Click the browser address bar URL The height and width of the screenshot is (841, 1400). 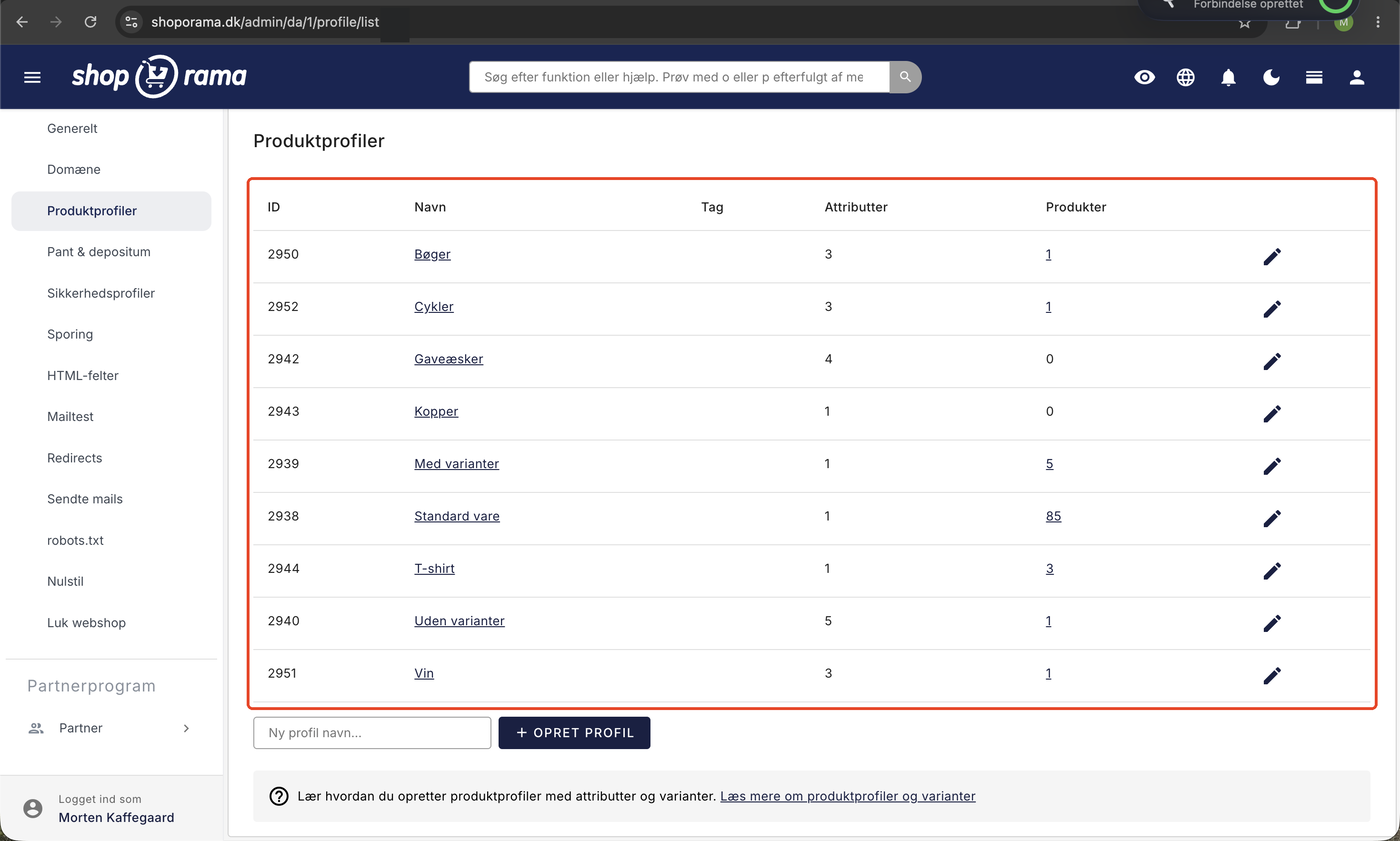(265, 21)
